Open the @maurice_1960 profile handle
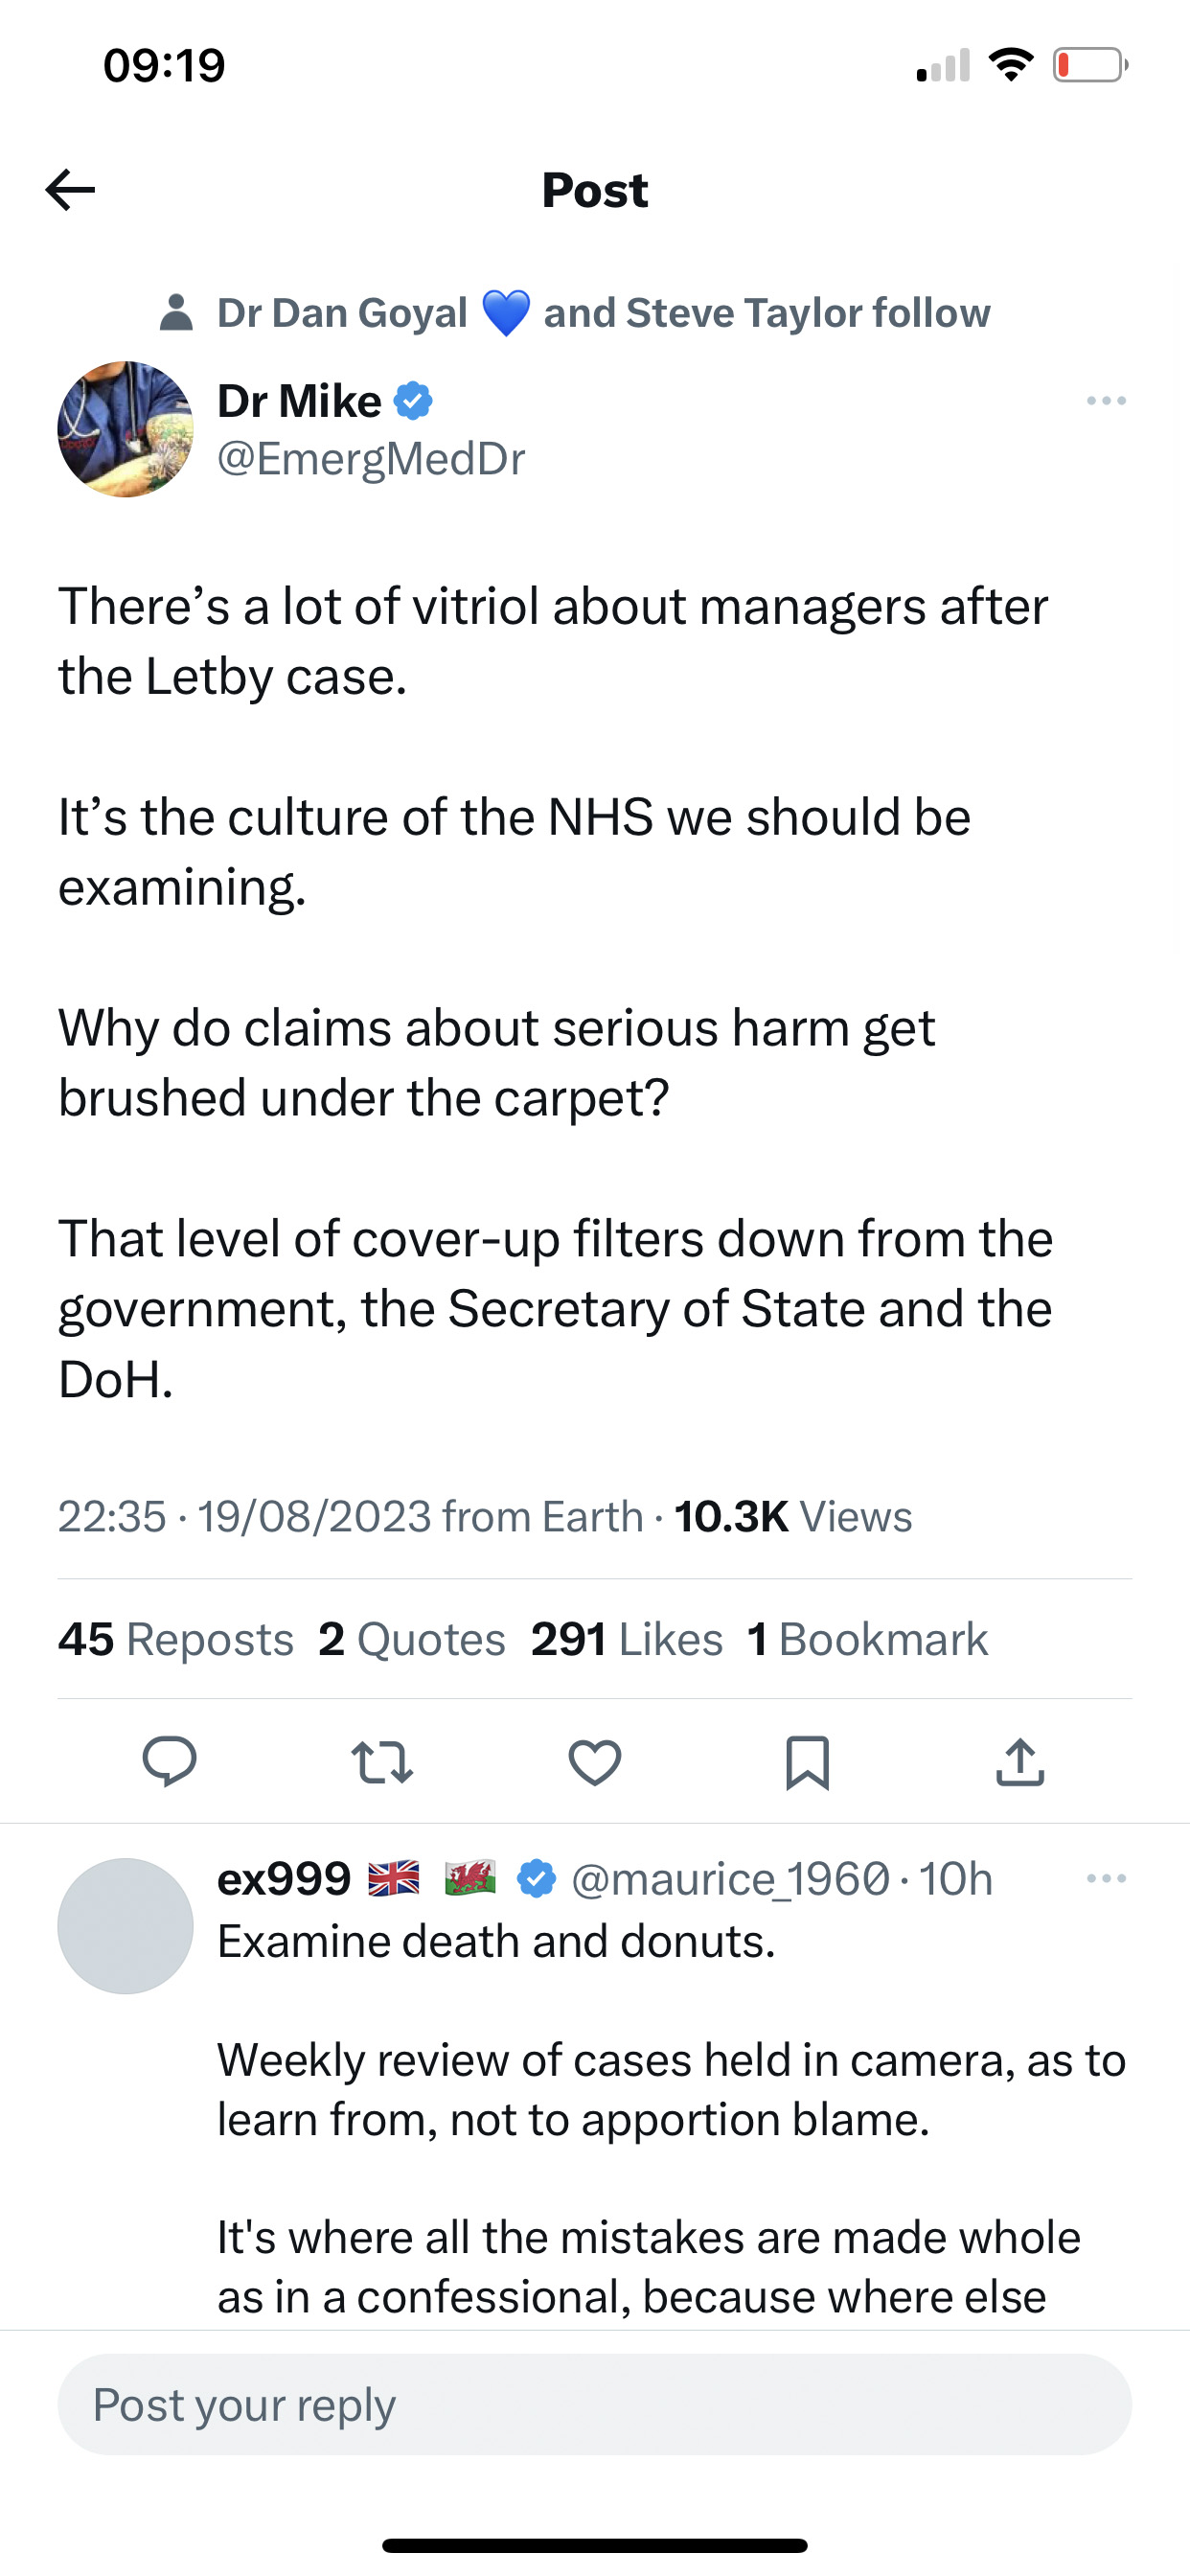The image size is (1190, 2576). tap(730, 1879)
